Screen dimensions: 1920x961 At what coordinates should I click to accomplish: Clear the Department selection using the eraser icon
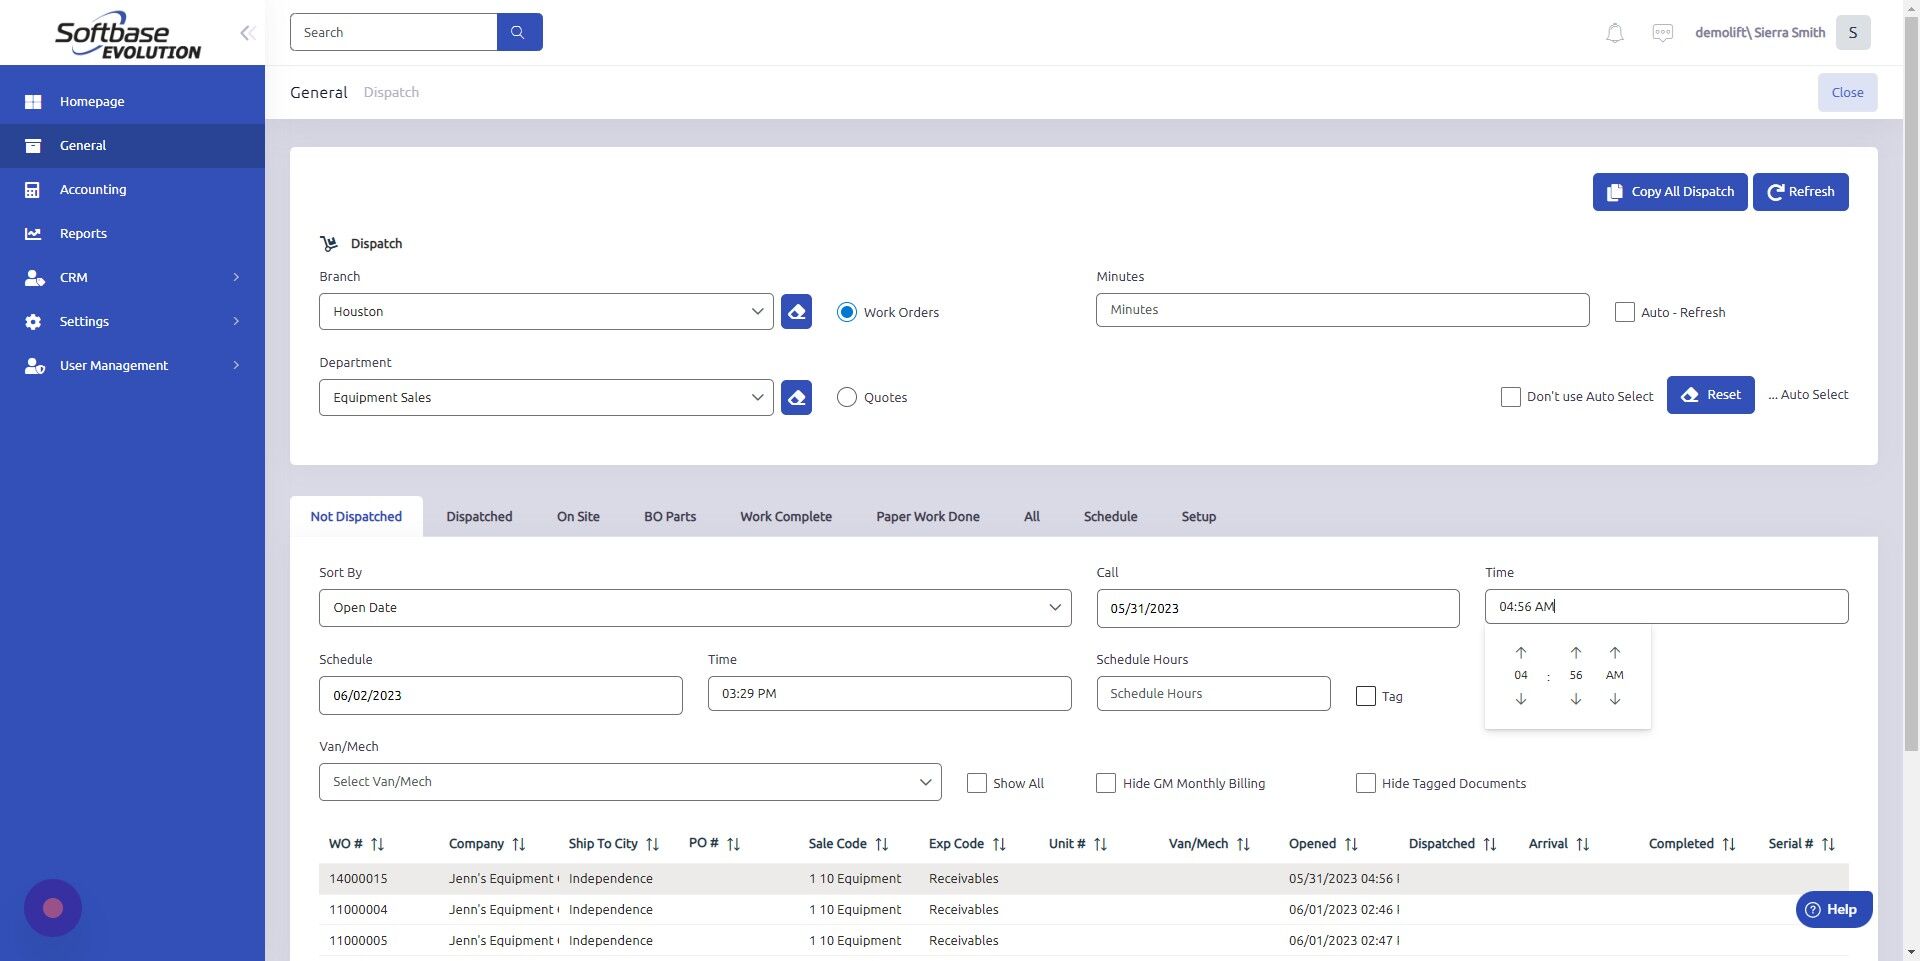795,397
